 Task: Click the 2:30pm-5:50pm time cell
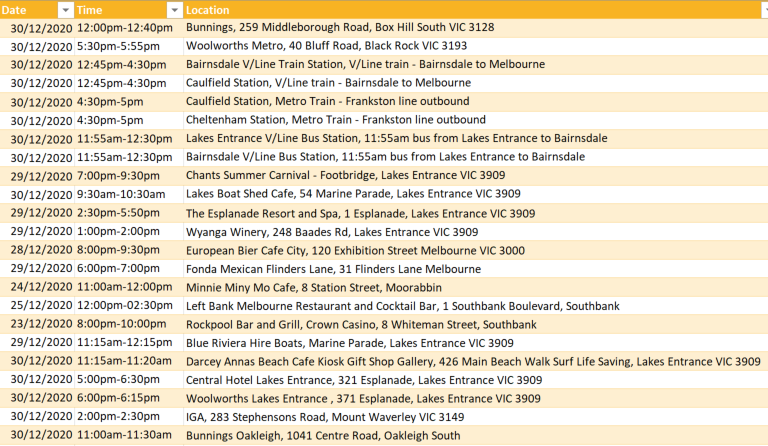click(x=129, y=213)
